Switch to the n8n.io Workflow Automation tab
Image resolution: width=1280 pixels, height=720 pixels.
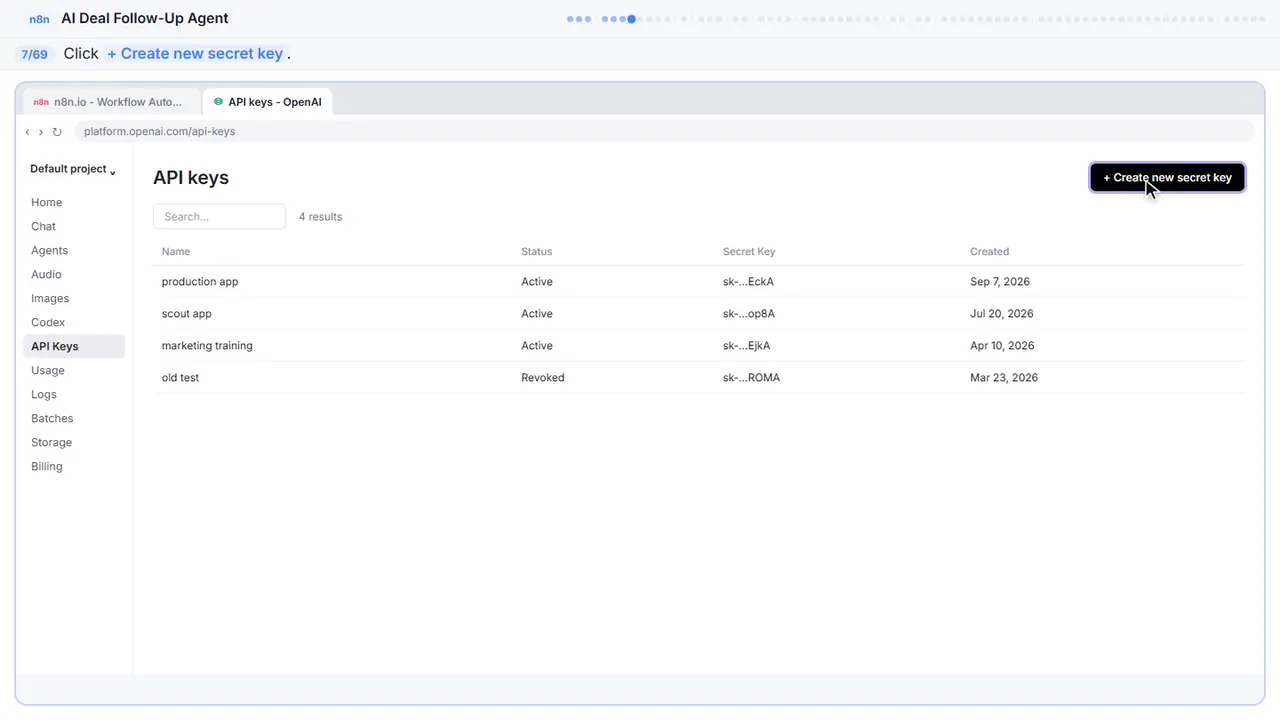point(108,102)
